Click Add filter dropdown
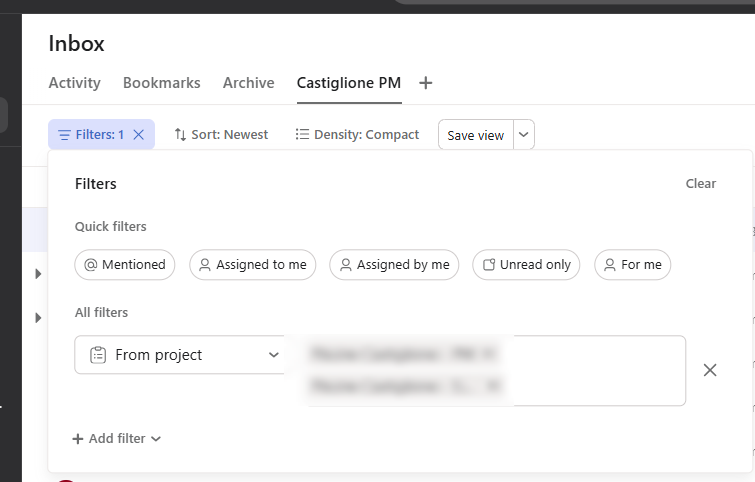755x482 pixels. click(x=117, y=439)
